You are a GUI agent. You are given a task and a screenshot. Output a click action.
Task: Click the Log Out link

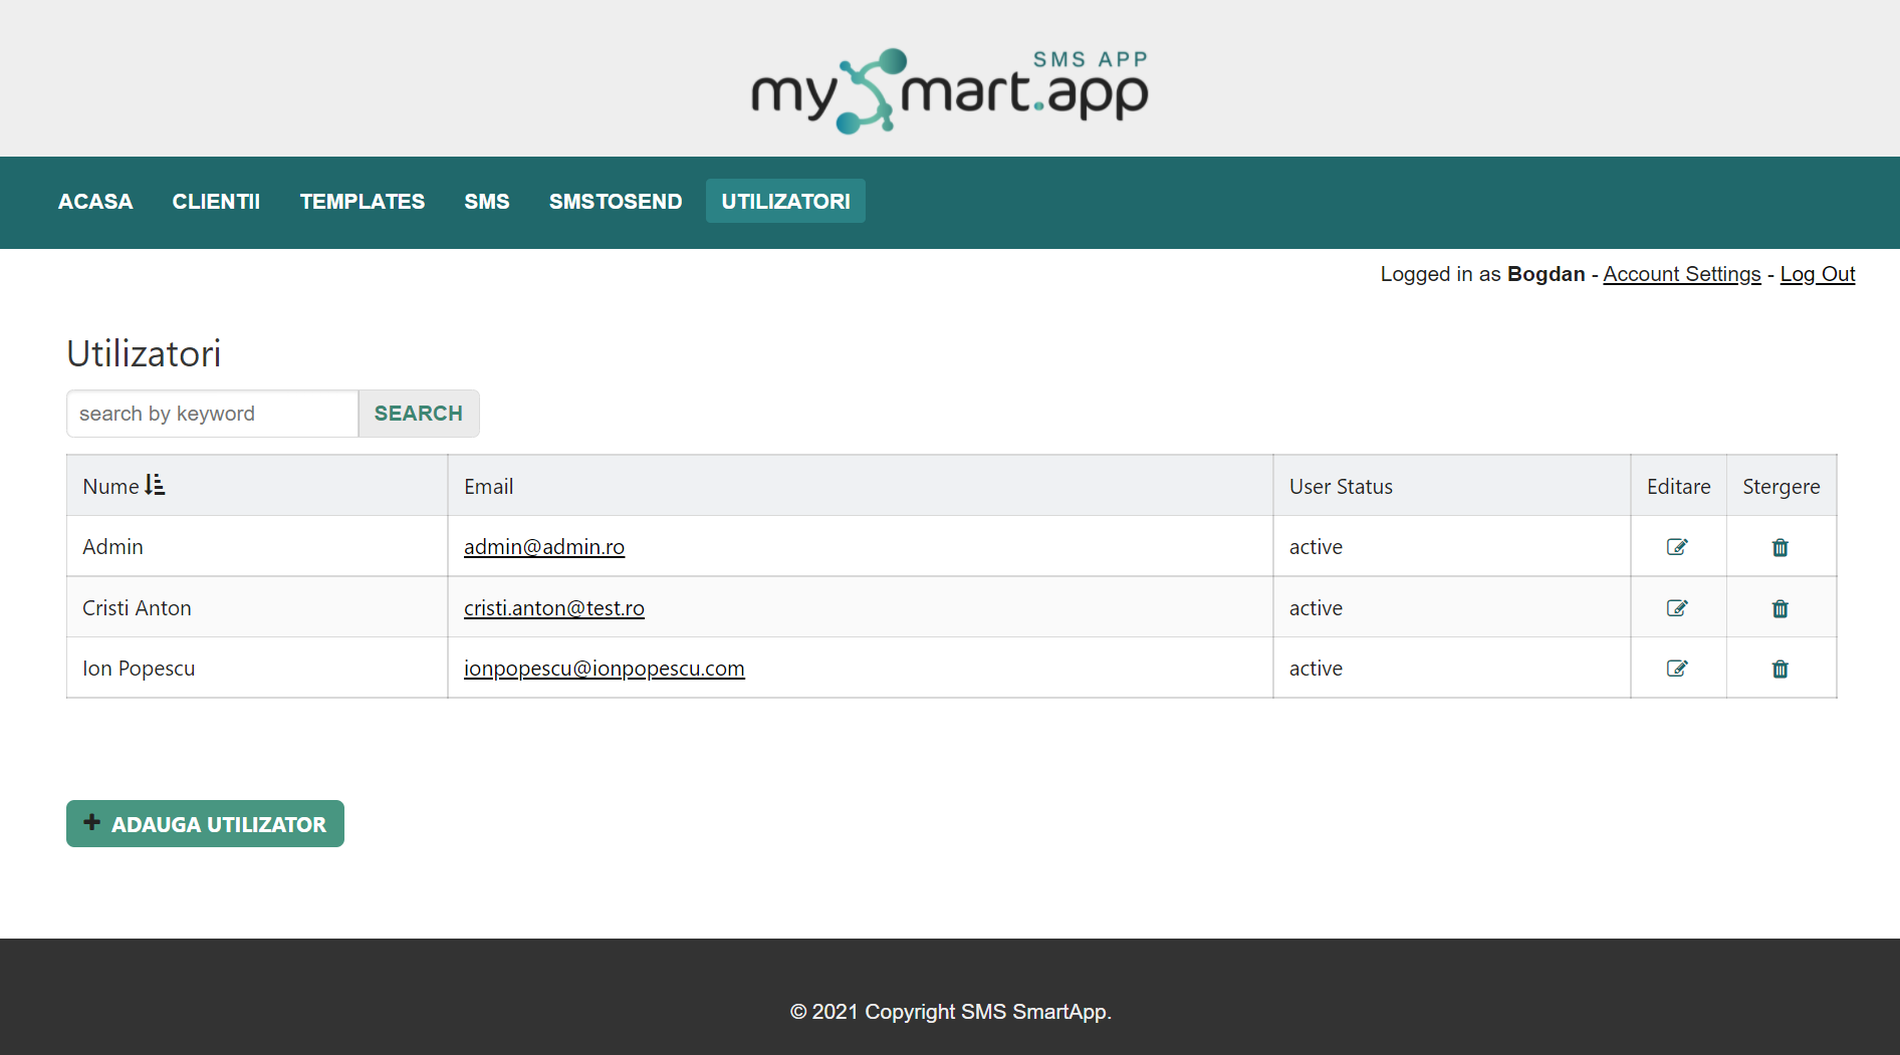1817,274
